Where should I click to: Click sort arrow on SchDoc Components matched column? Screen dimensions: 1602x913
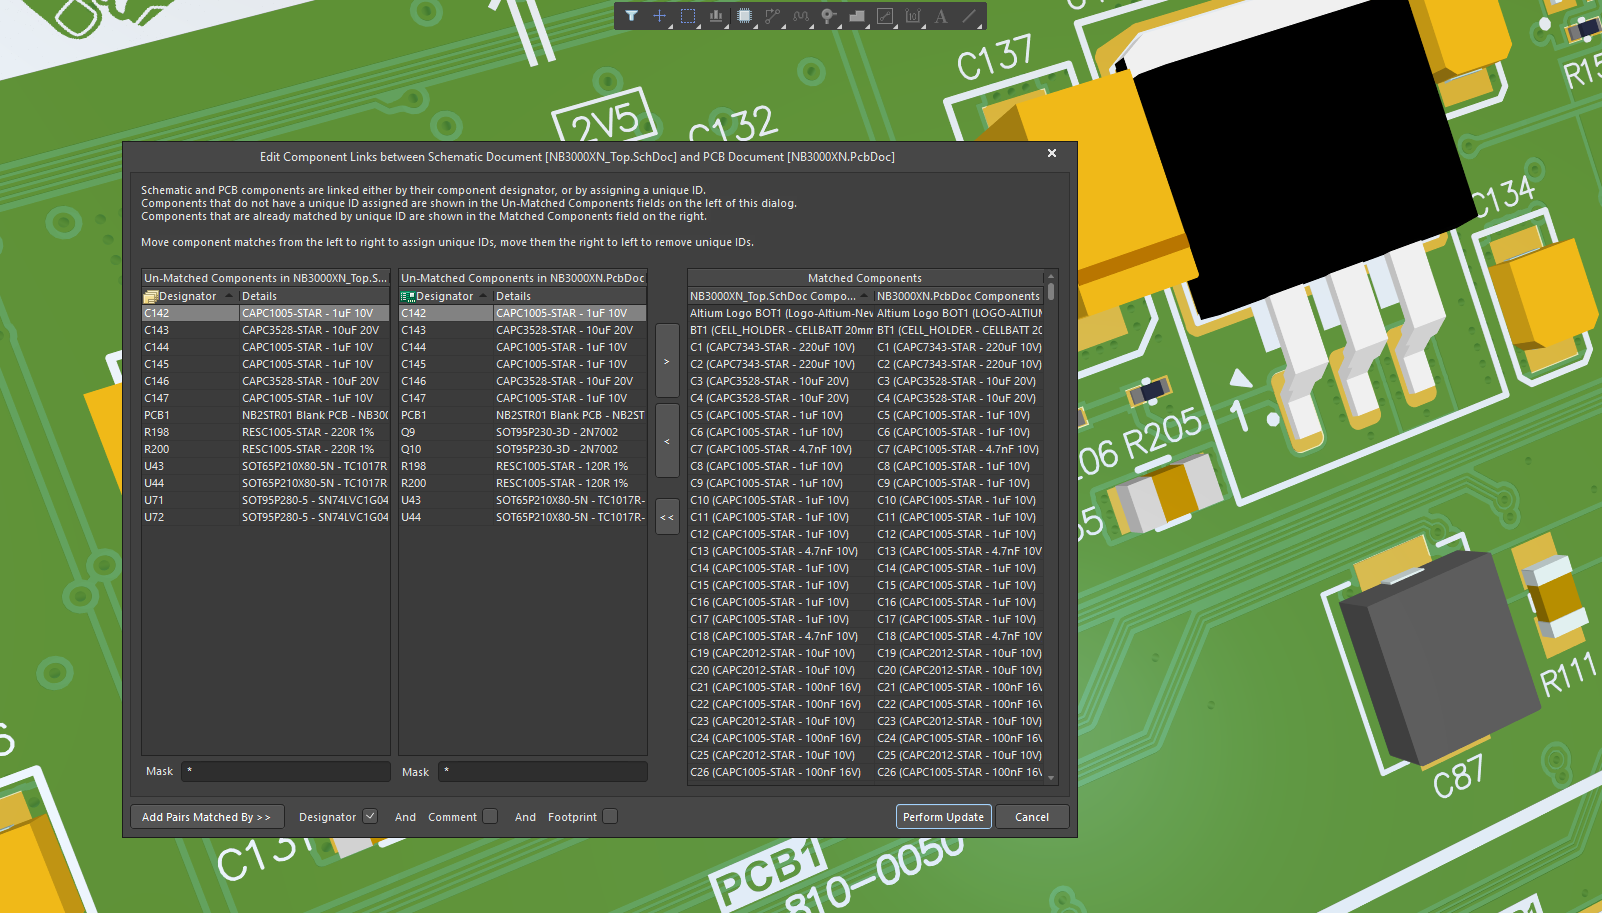[x=865, y=296]
